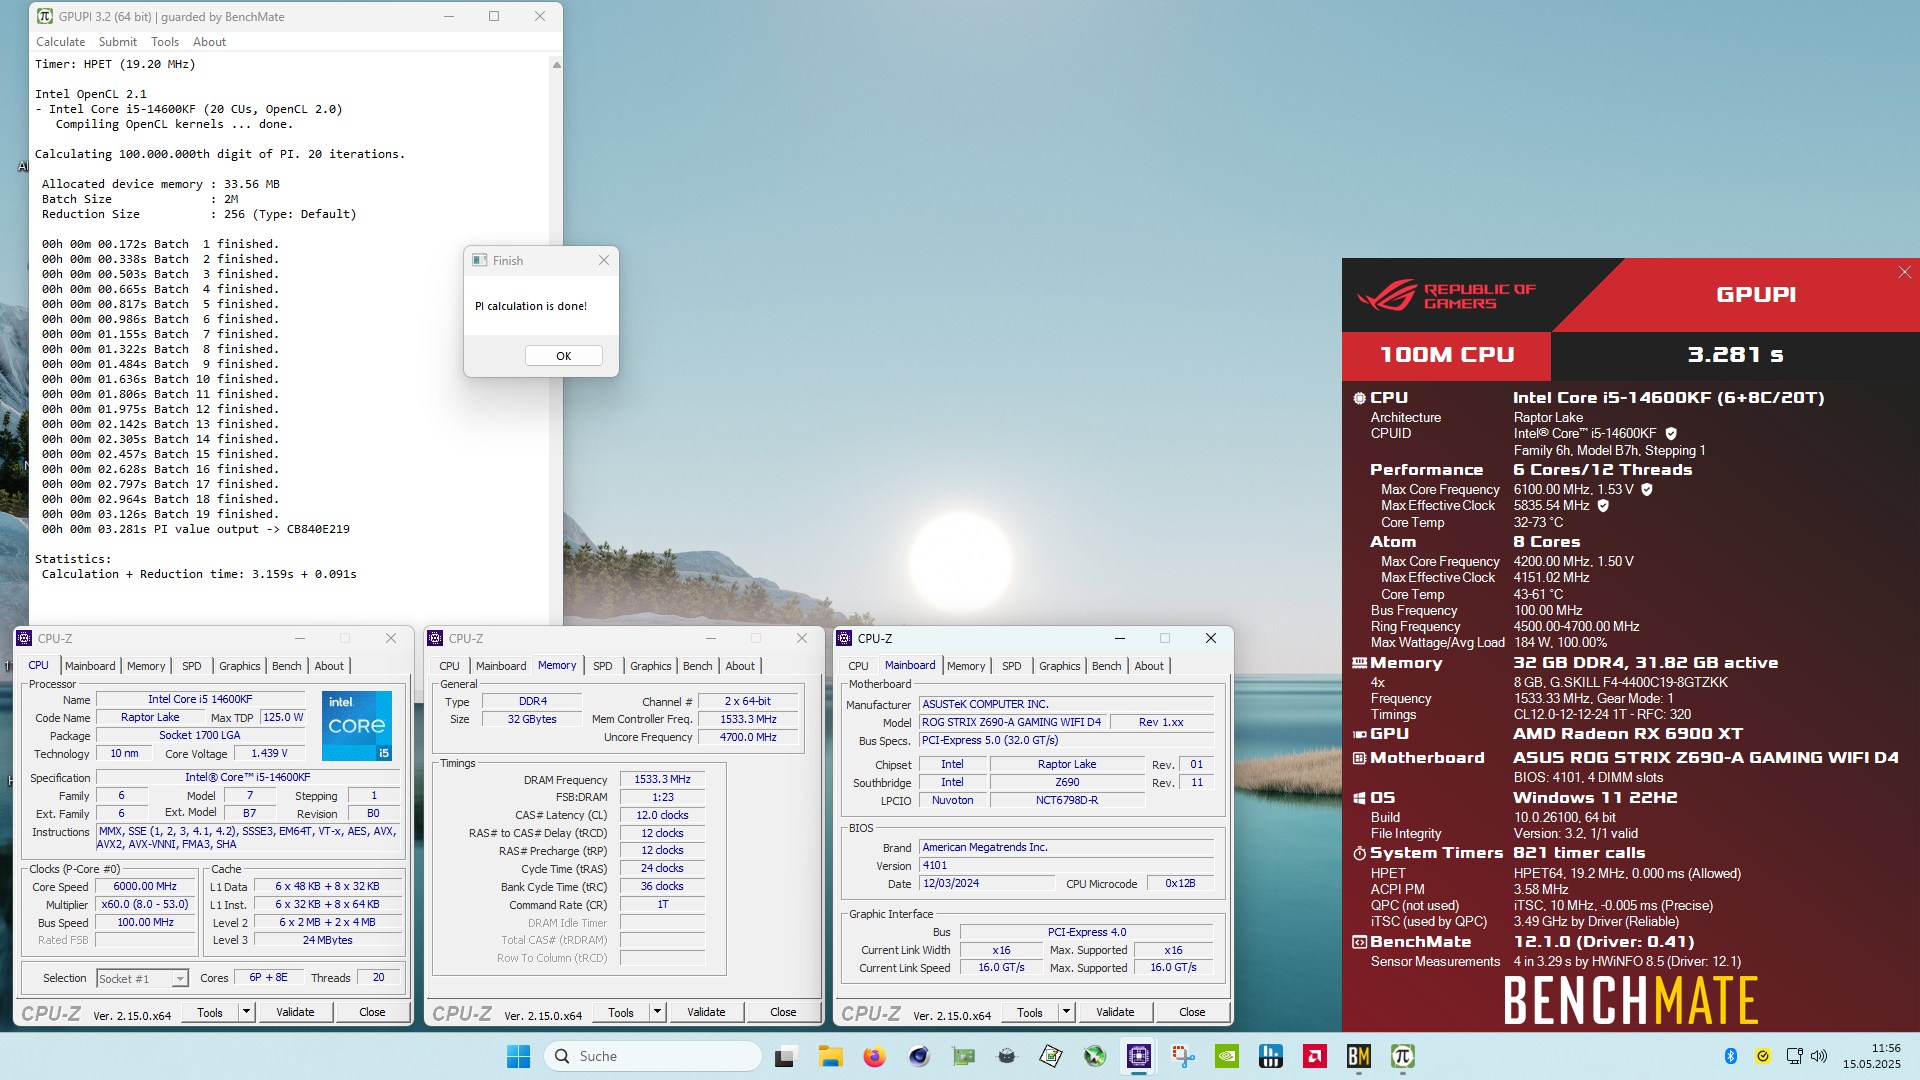Viewport: 1920px width, 1080px height.
Task: Click the AMD Radeon RX 6900 XT entry
Action: [x=1627, y=734]
